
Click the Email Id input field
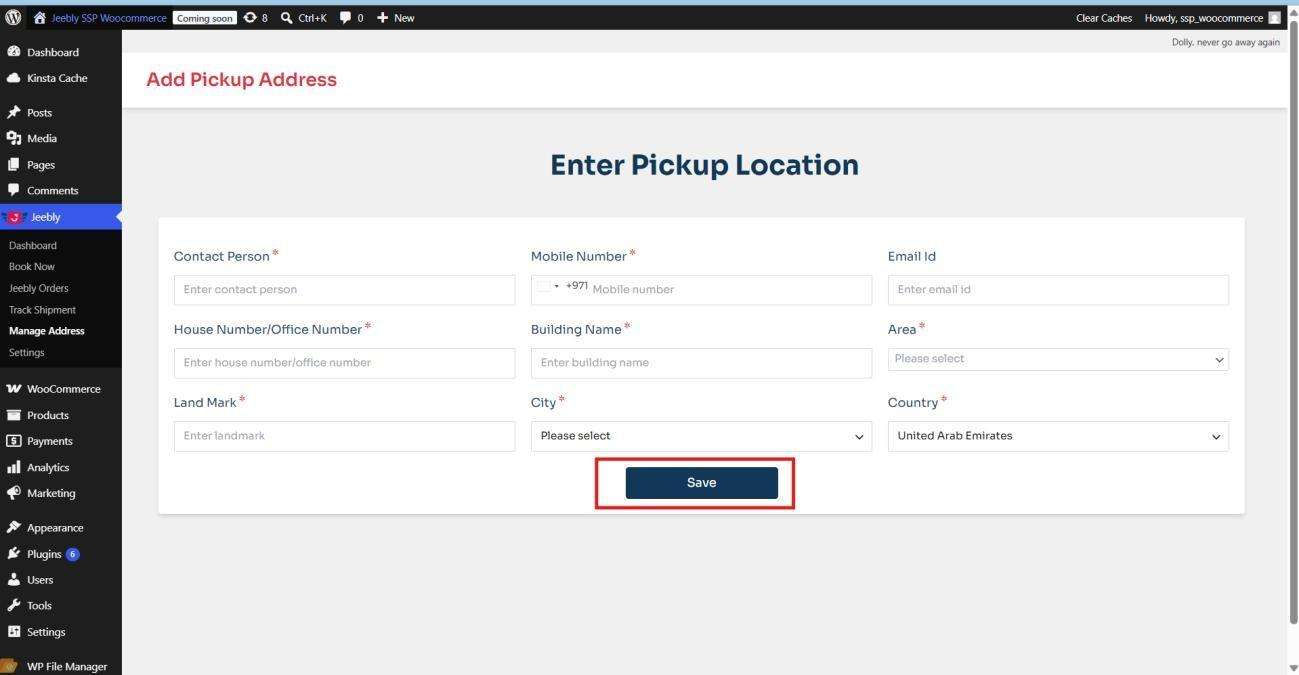click(x=1058, y=290)
